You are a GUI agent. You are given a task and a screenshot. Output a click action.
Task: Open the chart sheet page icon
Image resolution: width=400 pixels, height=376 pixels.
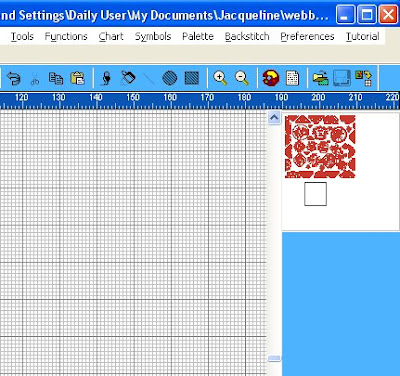[292, 78]
